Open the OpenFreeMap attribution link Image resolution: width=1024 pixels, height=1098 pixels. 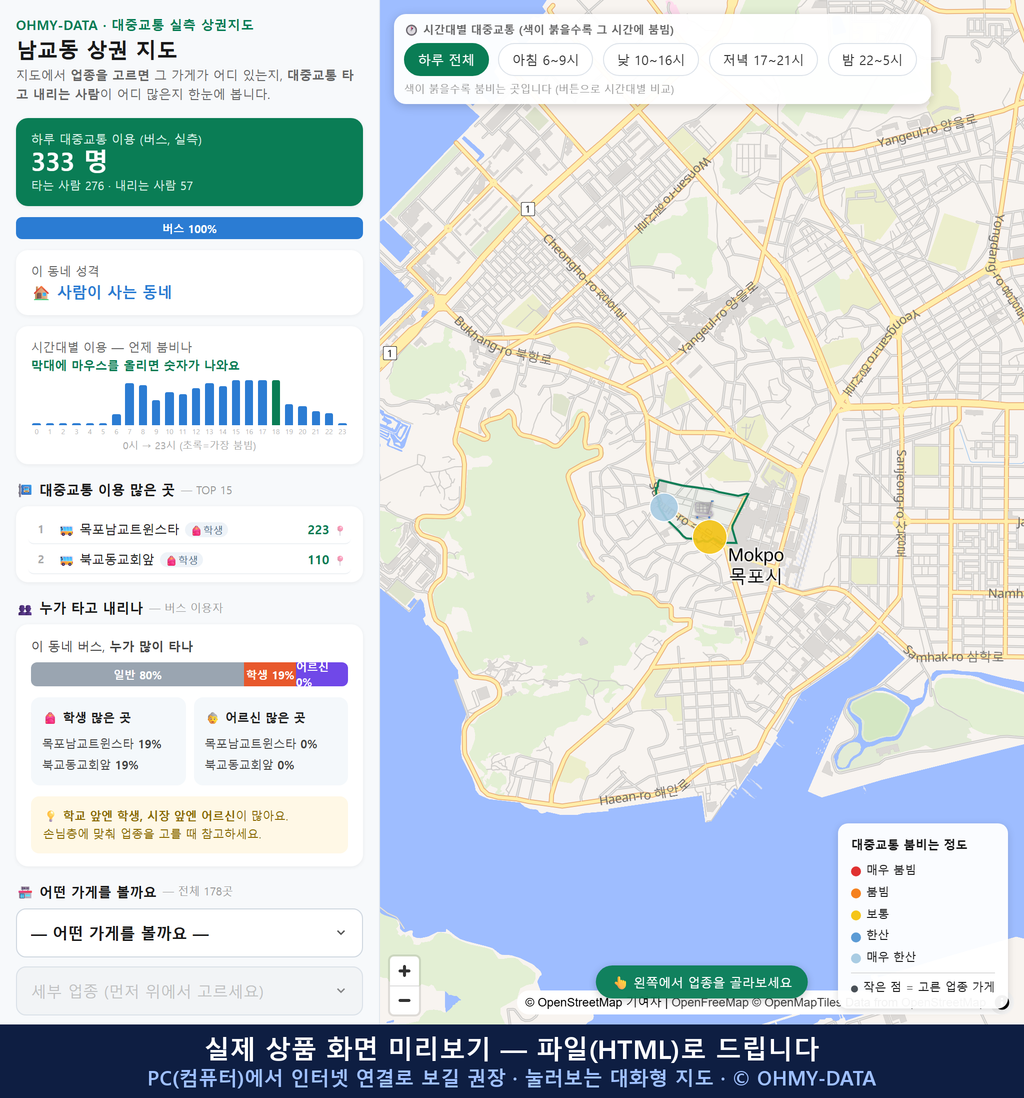point(710,1003)
